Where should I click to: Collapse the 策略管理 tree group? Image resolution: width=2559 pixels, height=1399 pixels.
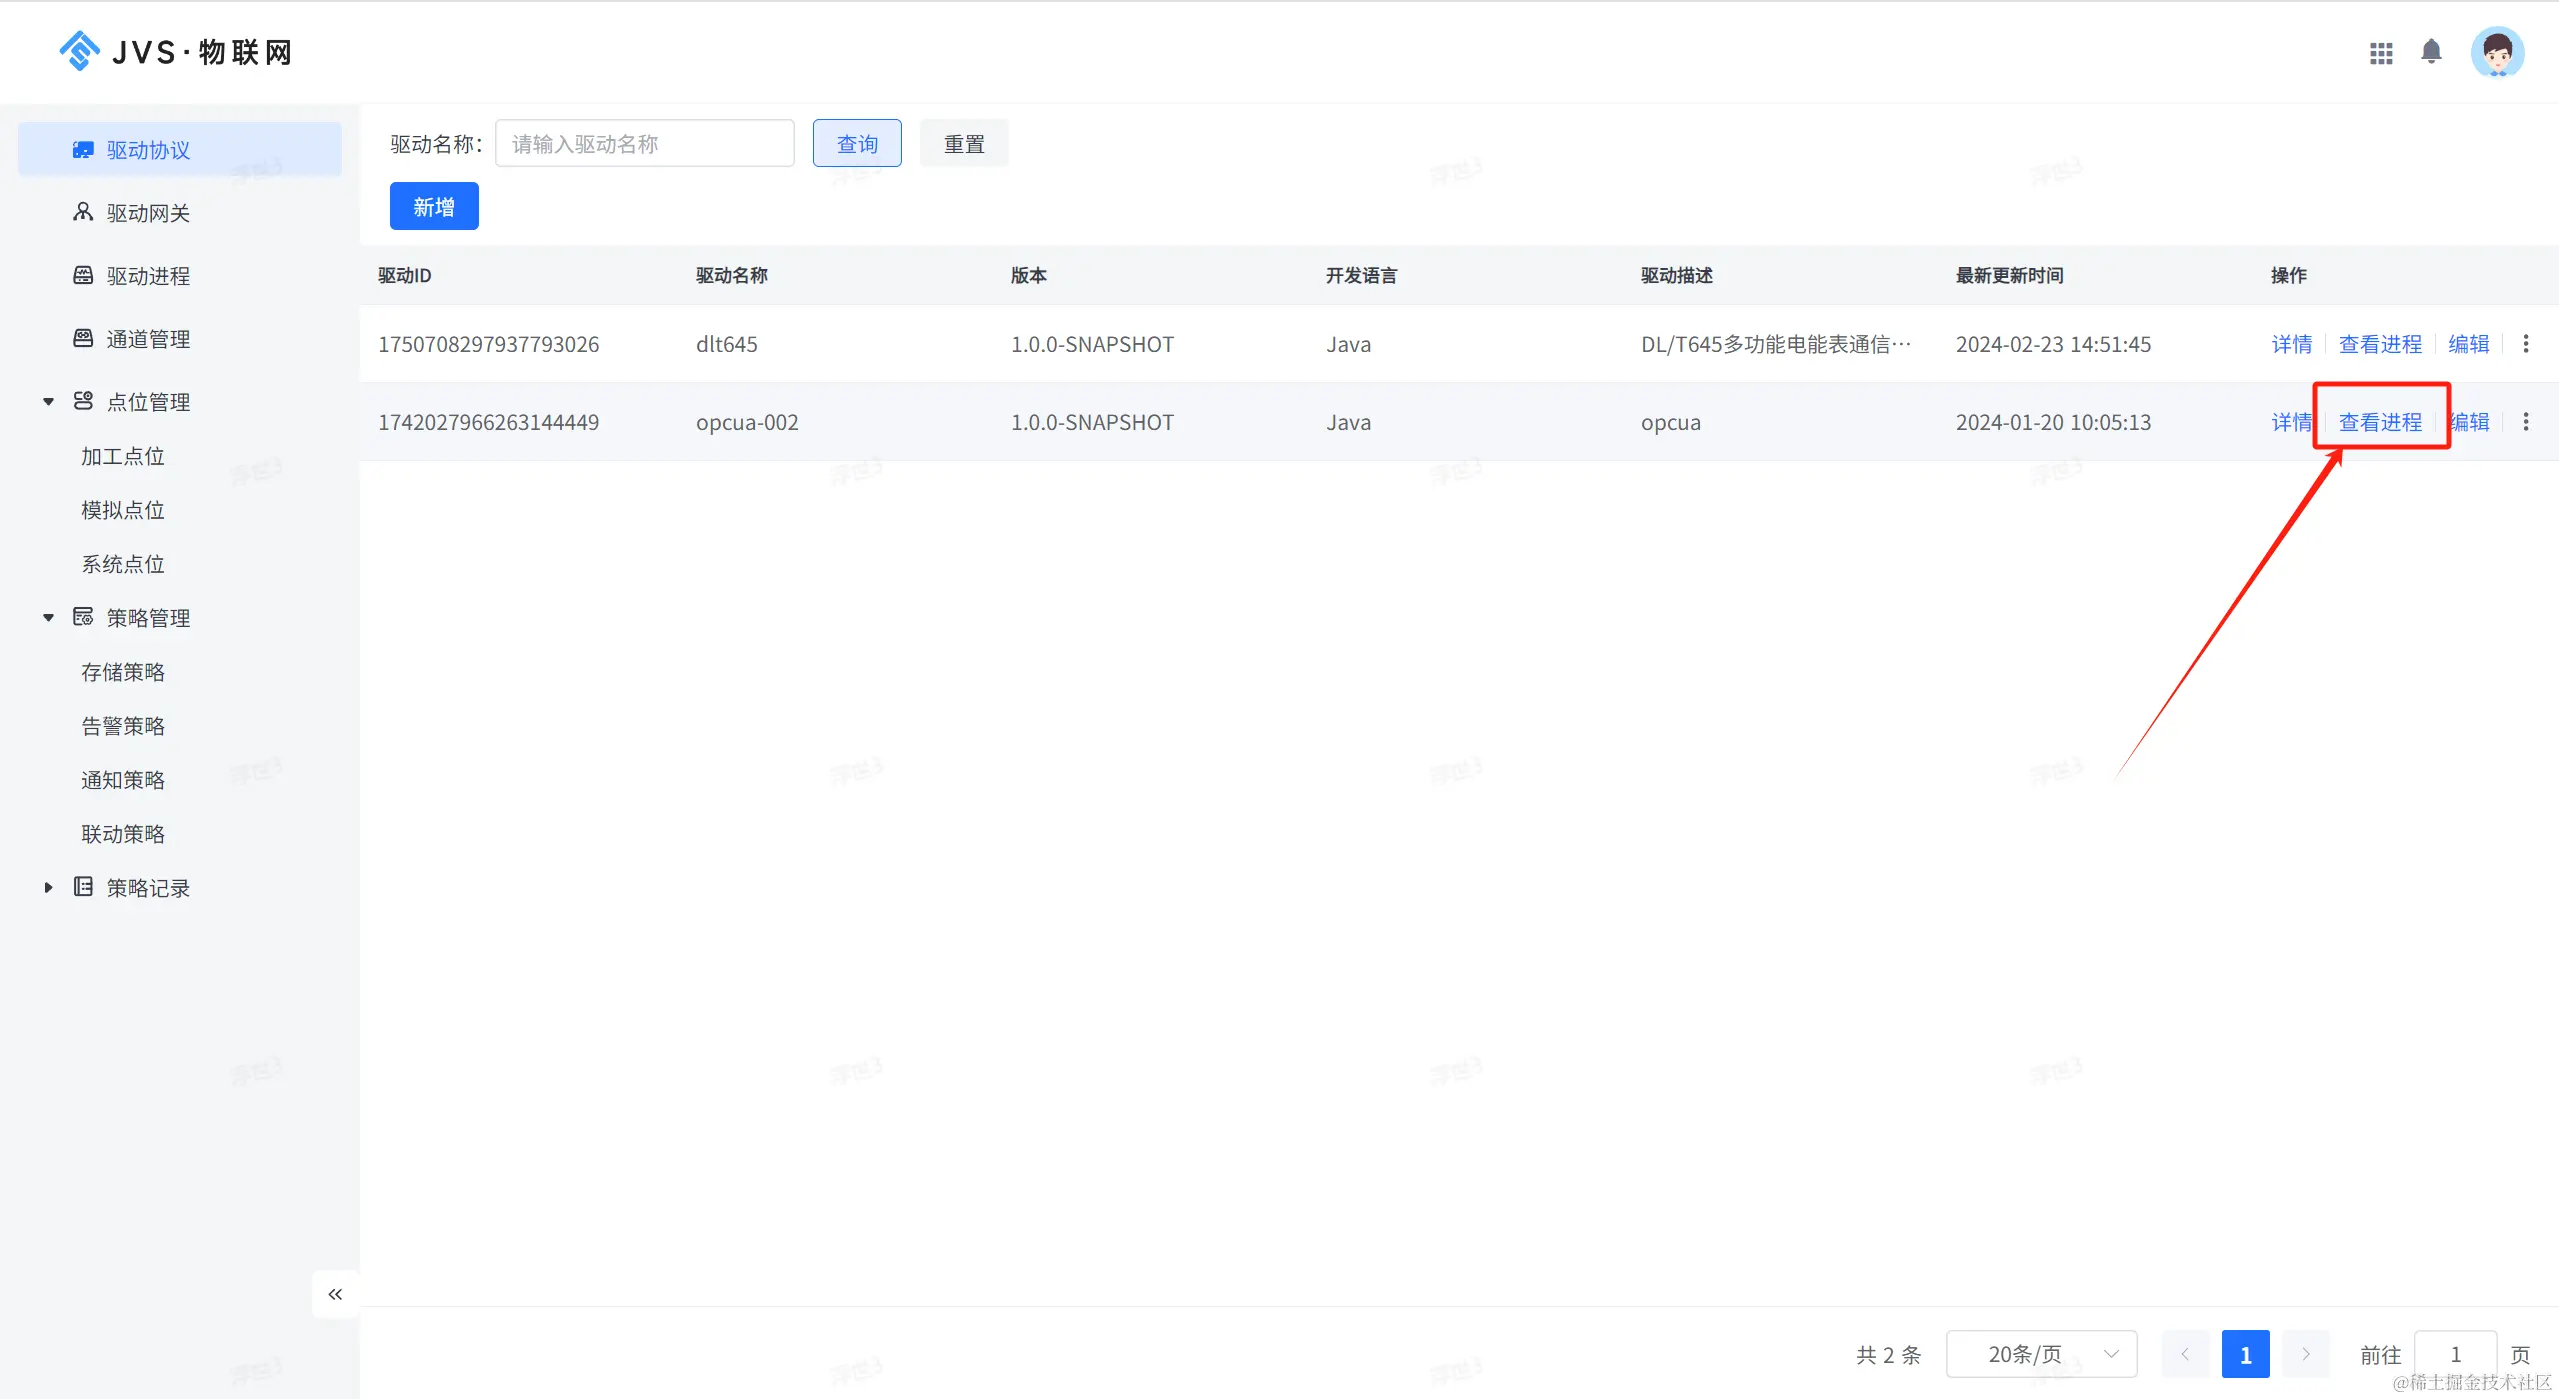pyautogui.click(x=48, y=618)
